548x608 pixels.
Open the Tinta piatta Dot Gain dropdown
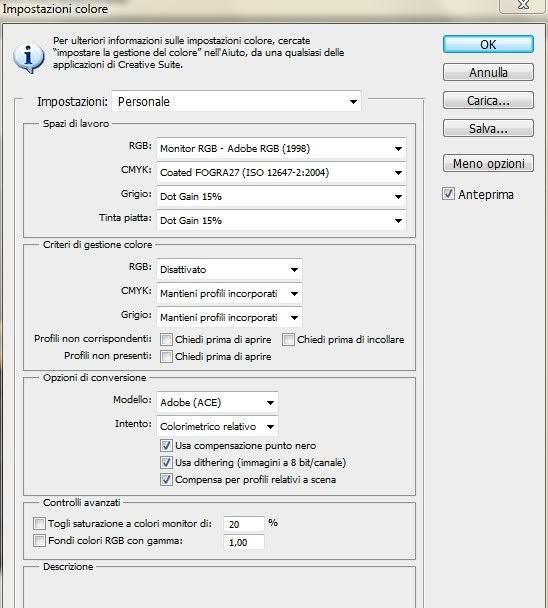point(281,220)
